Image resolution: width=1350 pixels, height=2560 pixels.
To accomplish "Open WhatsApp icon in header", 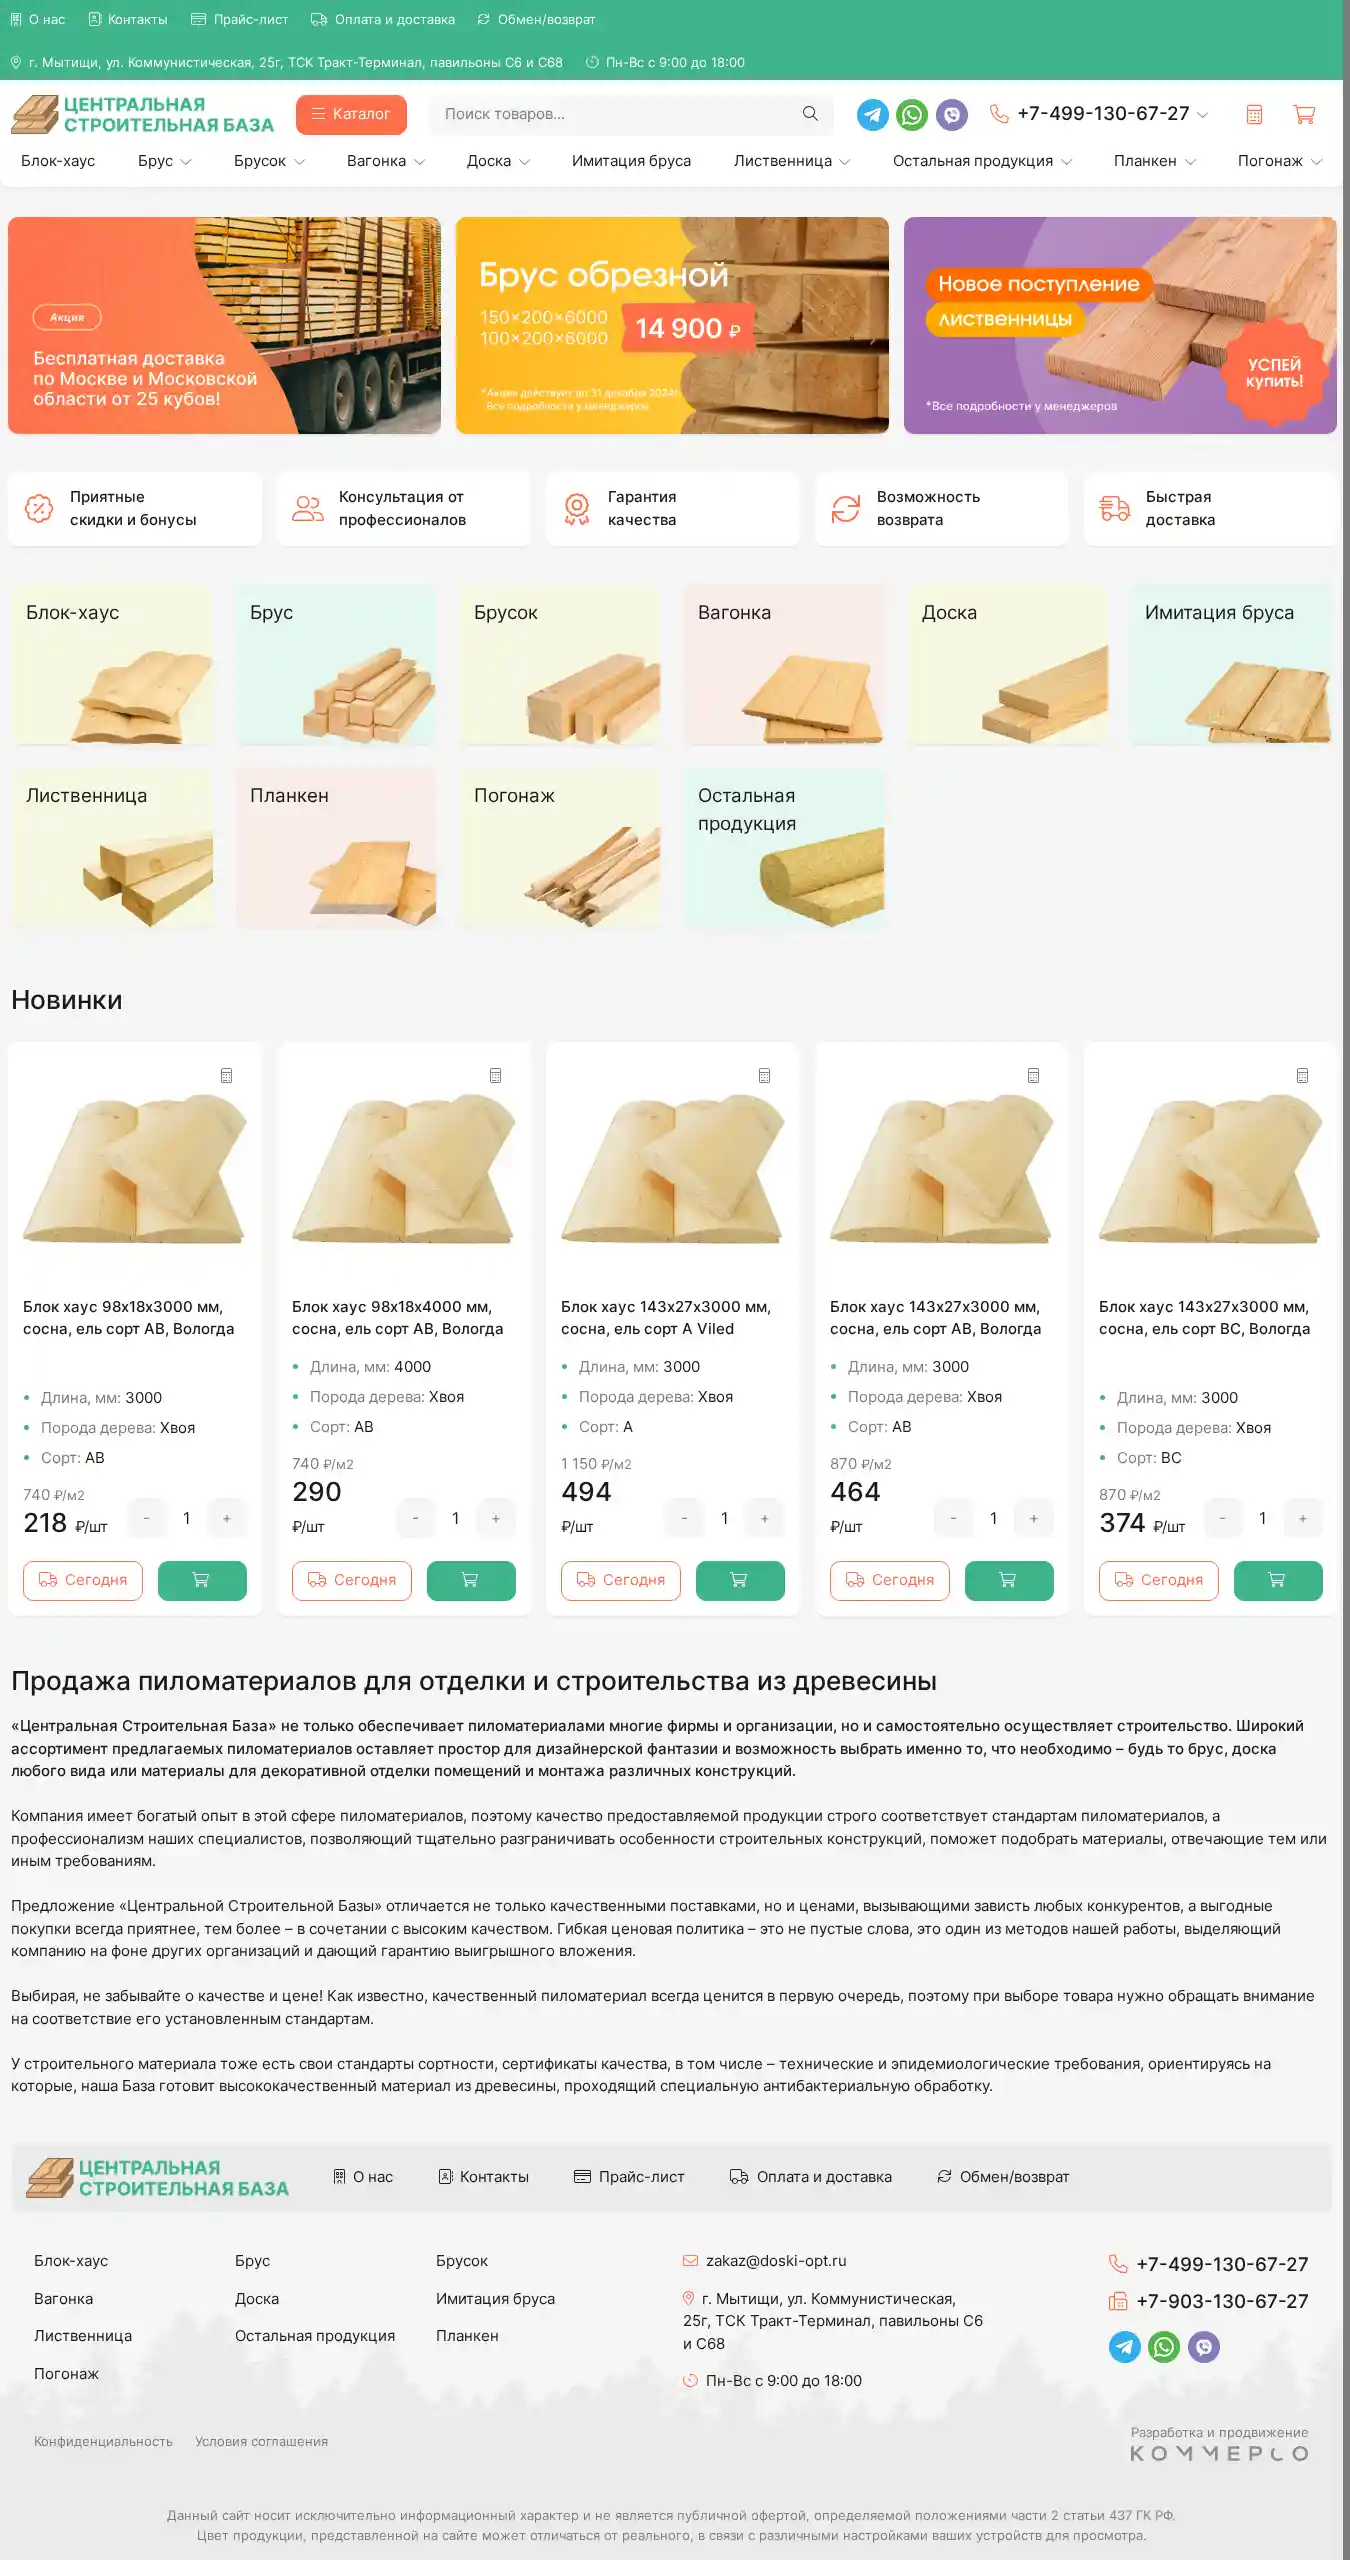I will pyautogui.click(x=912, y=115).
